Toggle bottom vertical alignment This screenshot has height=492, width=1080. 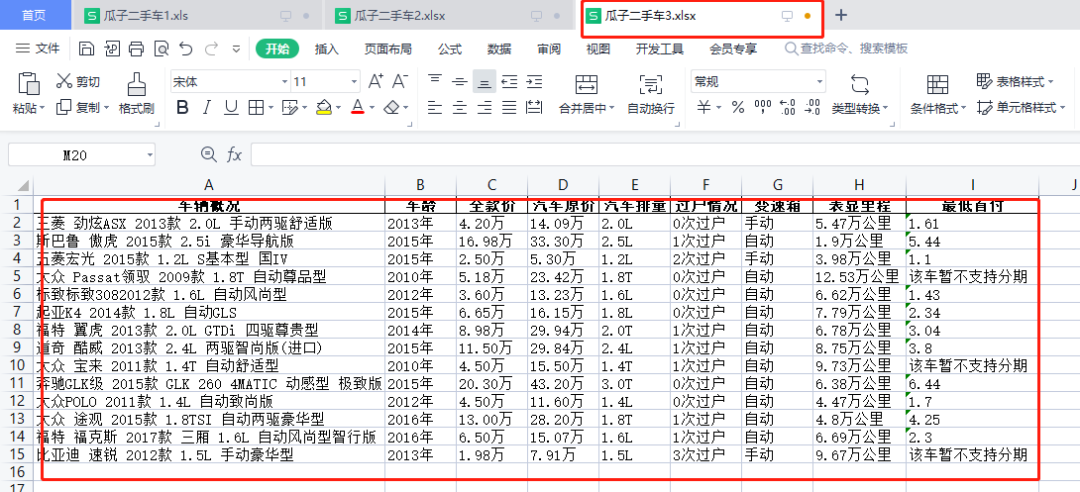(484, 81)
